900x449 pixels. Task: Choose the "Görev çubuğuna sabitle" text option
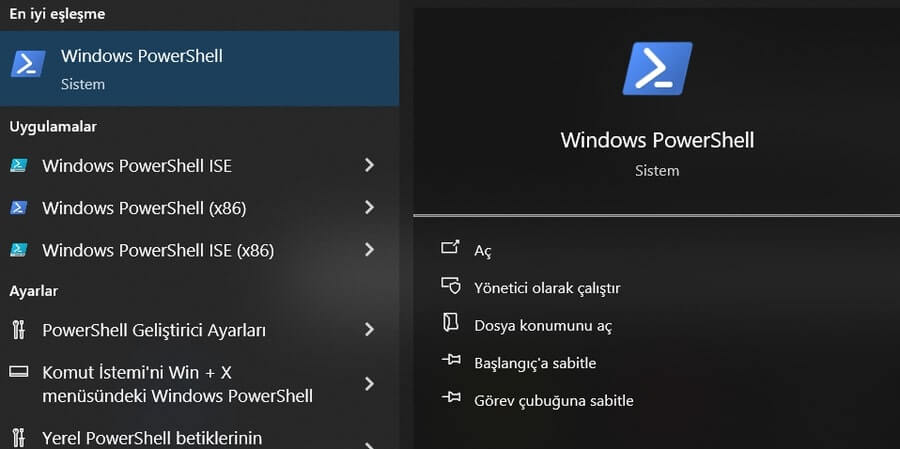[553, 401]
